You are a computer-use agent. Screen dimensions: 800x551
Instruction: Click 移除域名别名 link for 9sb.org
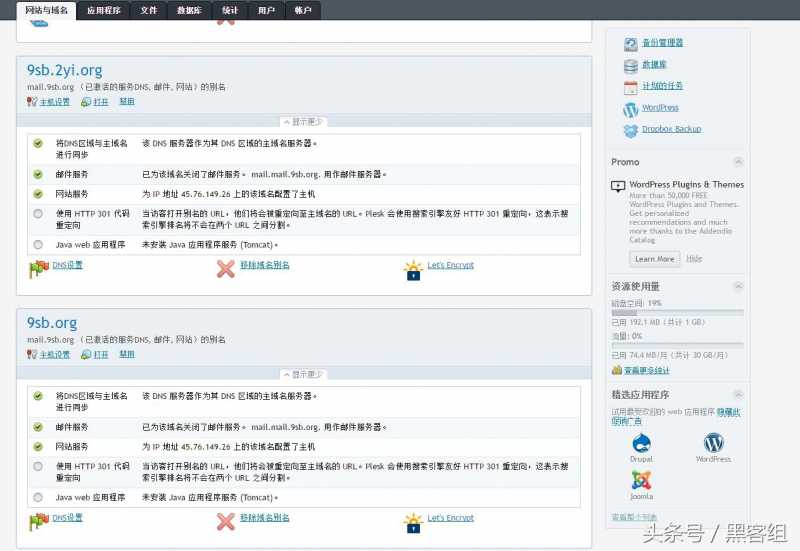coord(265,517)
